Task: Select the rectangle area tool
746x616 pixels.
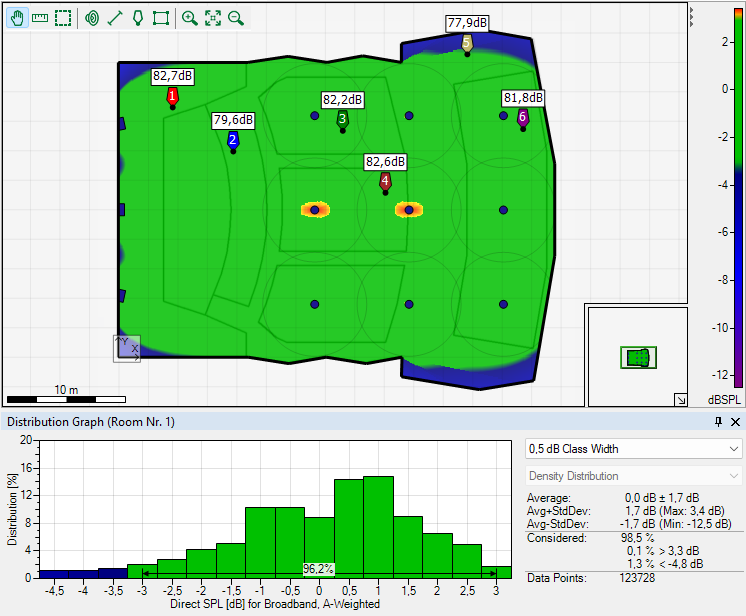Action: coord(161,18)
